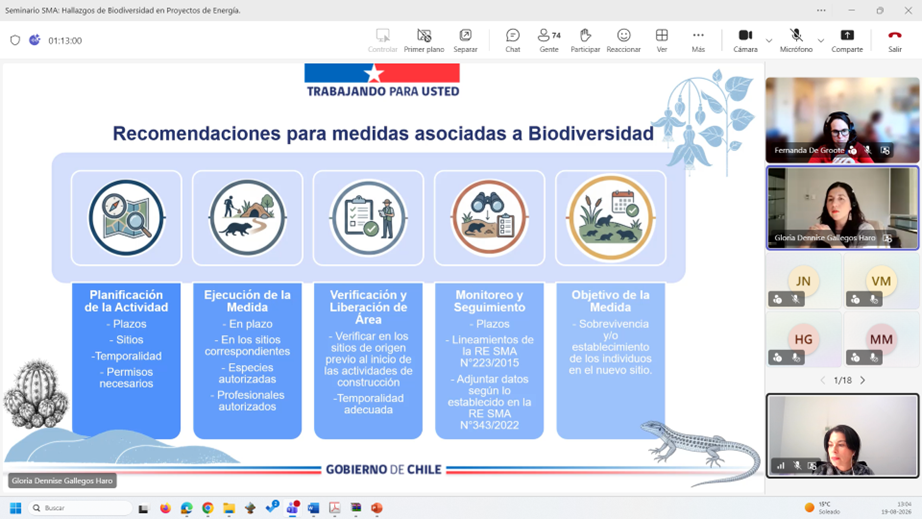Open To Do checkmark app on taskbar
The height and width of the screenshot is (519, 922).
tap(272, 507)
